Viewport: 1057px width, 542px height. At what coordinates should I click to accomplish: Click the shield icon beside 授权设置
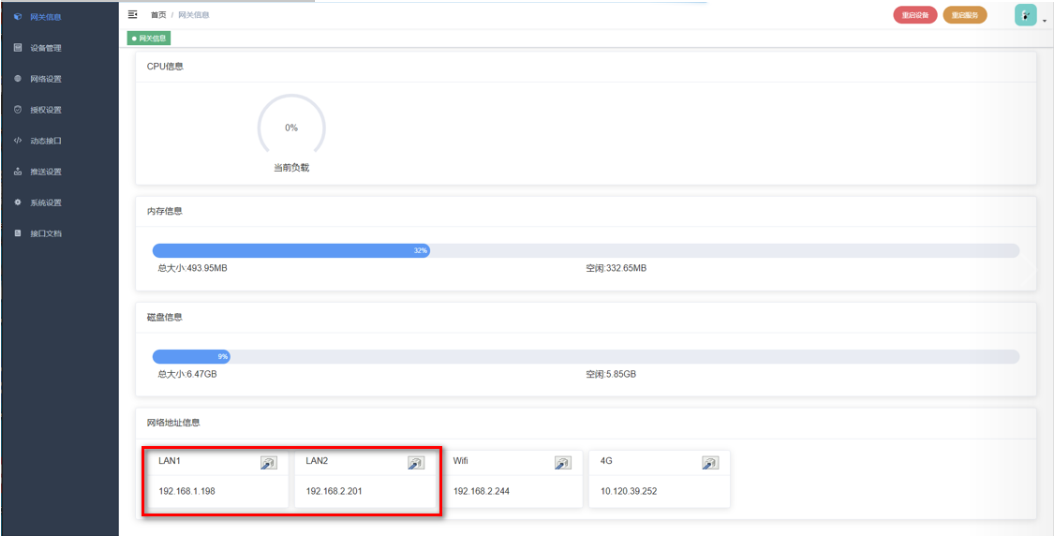click(x=18, y=110)
